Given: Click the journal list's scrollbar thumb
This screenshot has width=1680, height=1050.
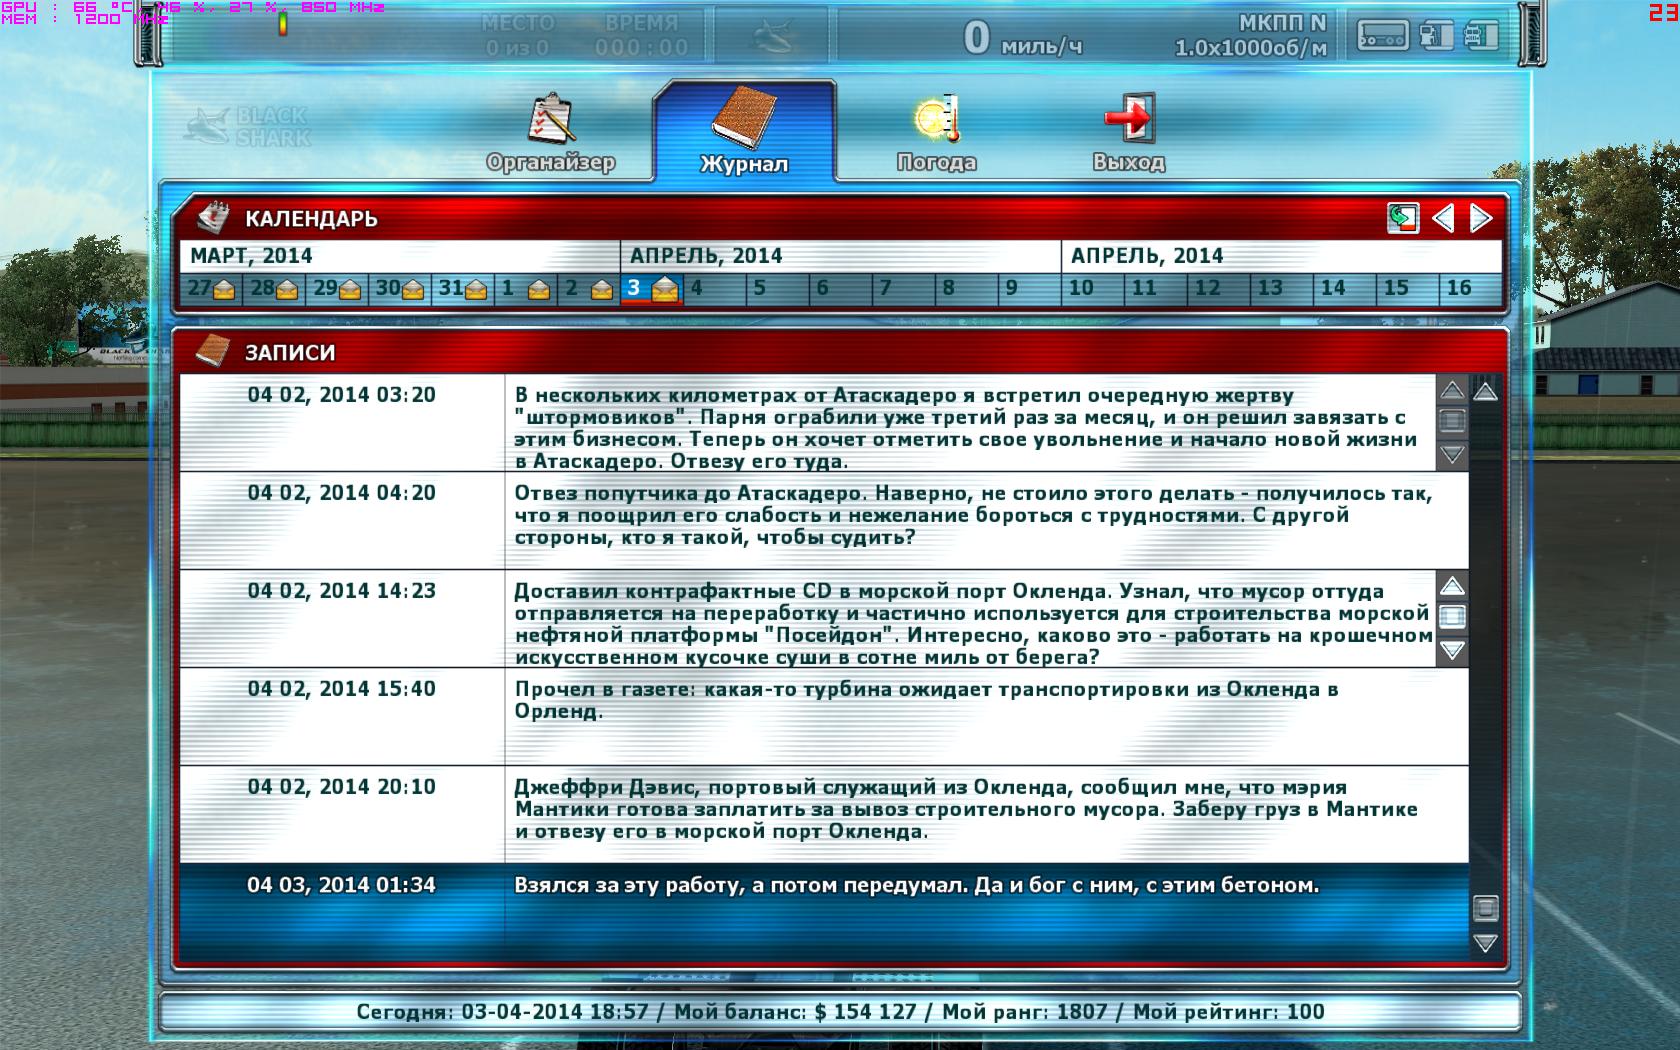Looking at the screenshot, I should (x=1486, y=908).
